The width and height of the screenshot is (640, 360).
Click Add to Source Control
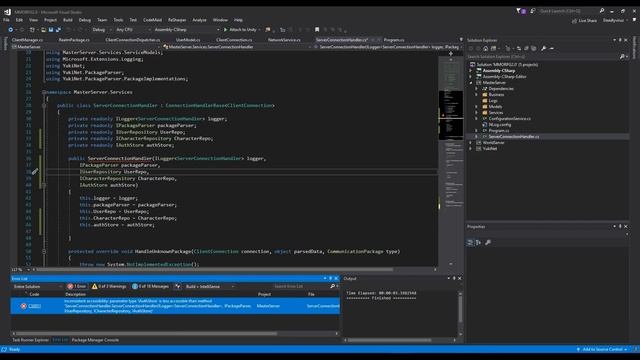pyautogui.click(x=602, y=349)
